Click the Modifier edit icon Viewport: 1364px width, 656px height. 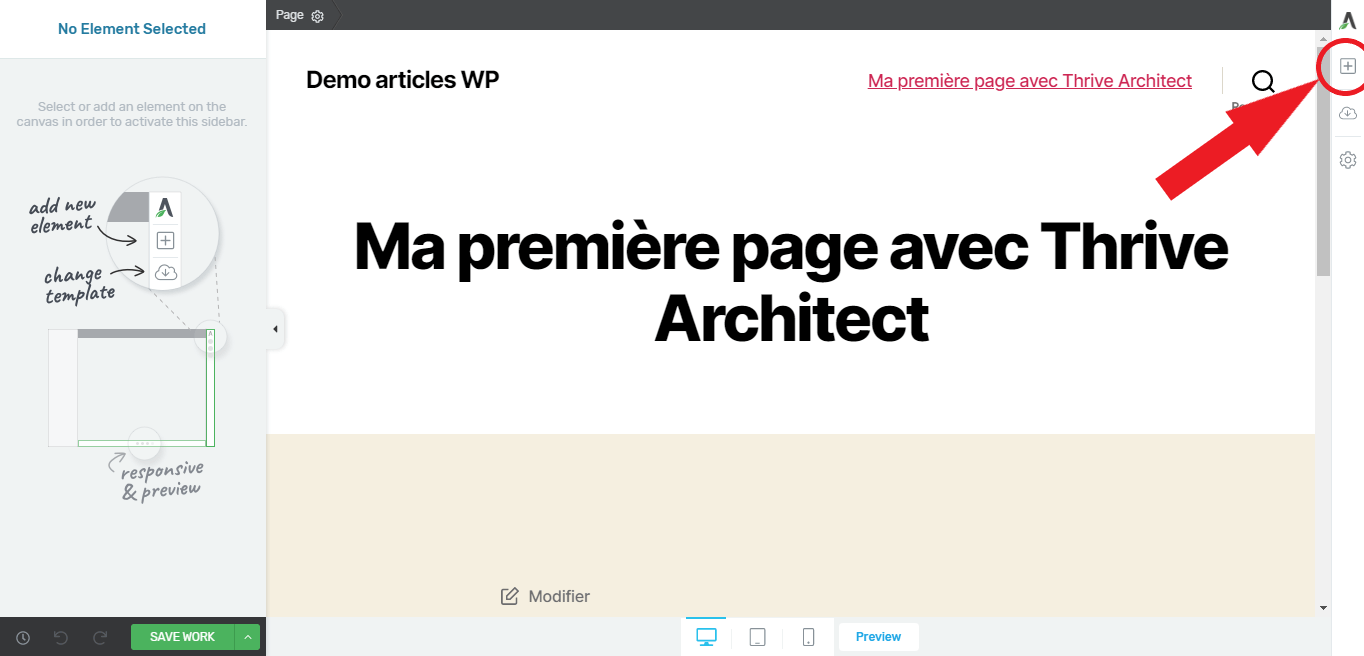coord(509,596)
